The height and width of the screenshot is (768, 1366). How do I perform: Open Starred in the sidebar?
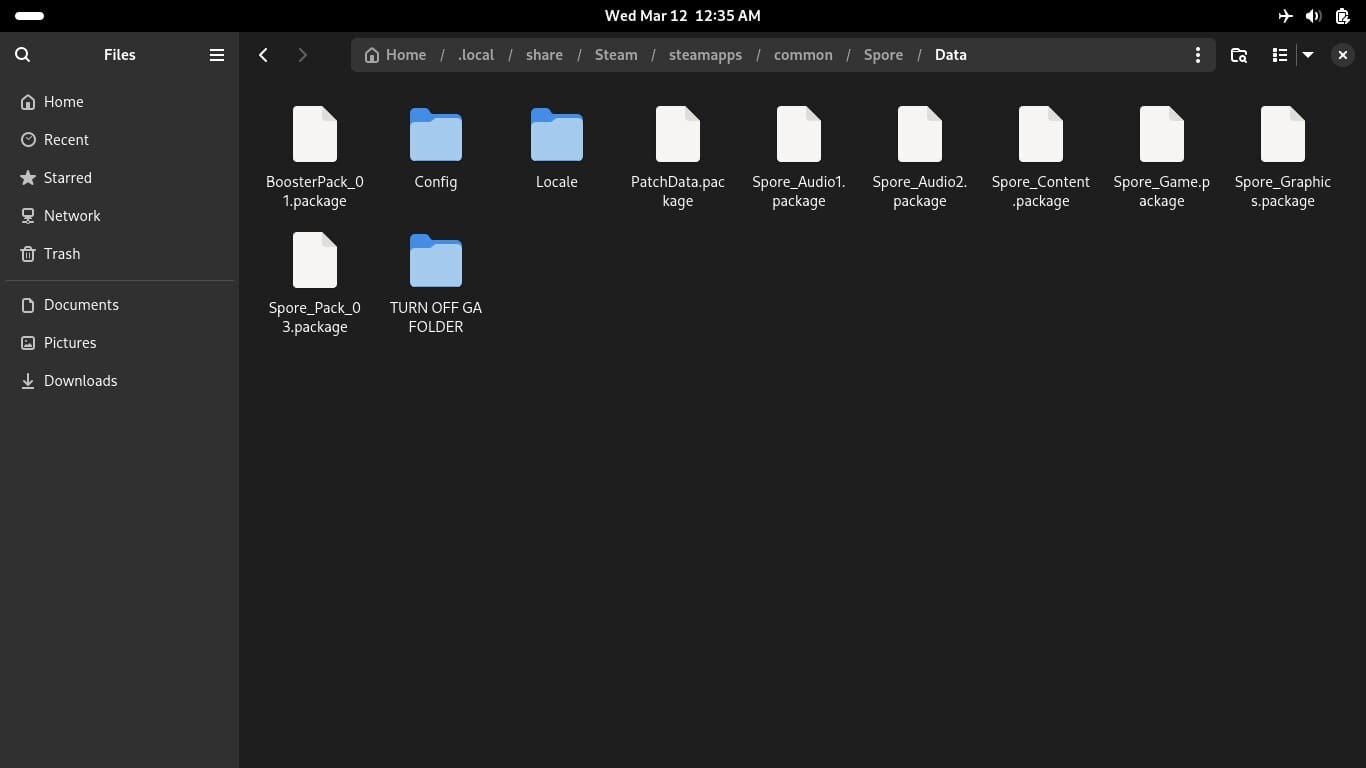pos(120,178)
